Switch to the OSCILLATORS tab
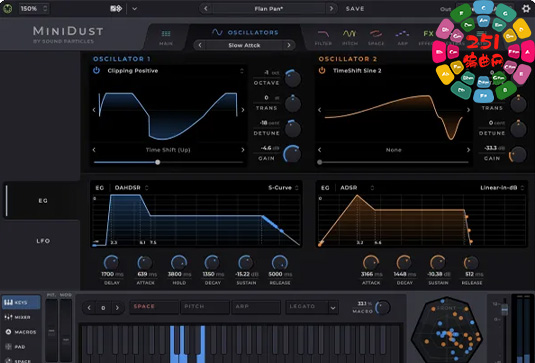Image resolution: width=535 pixels, height=363 pixels. click(245, 32)
